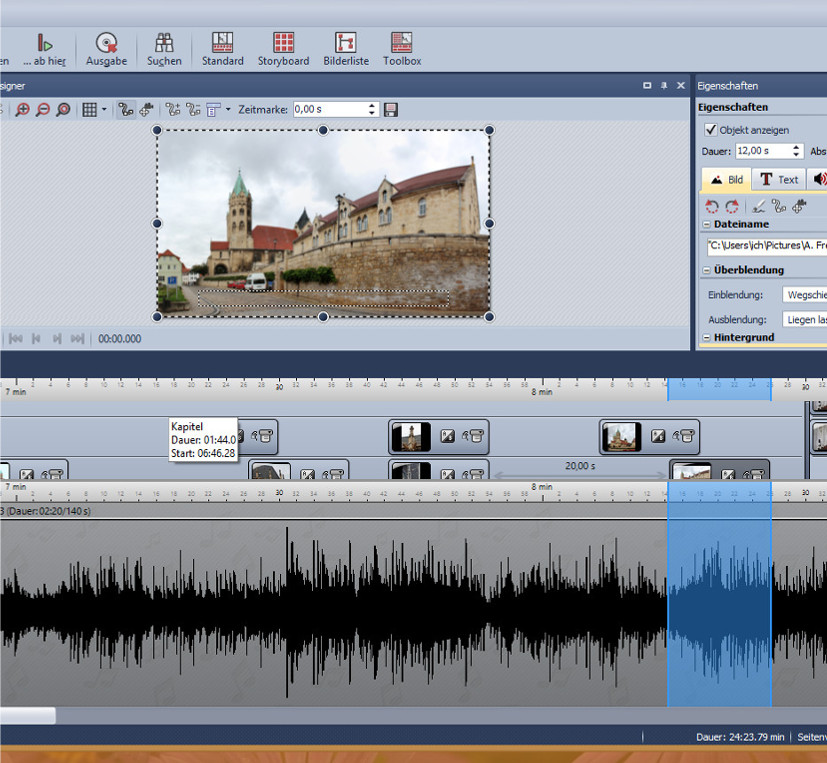Collapse the Dateiname section
The height and width of the screenshot is (763, 827).
pyautogui.click(x=706, y=225)
